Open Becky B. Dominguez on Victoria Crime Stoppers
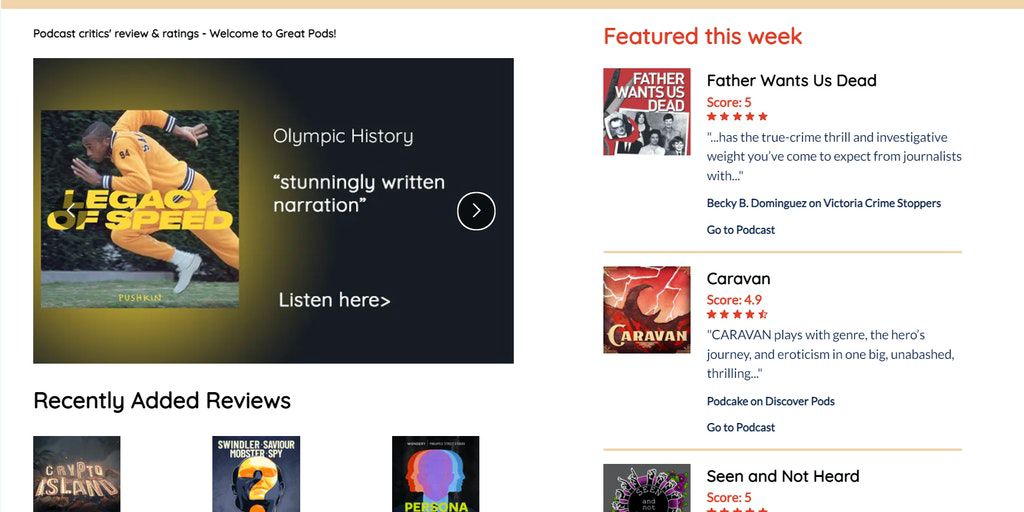The width and height of the screenshot is (1024, 512). (x=824, y=203)
